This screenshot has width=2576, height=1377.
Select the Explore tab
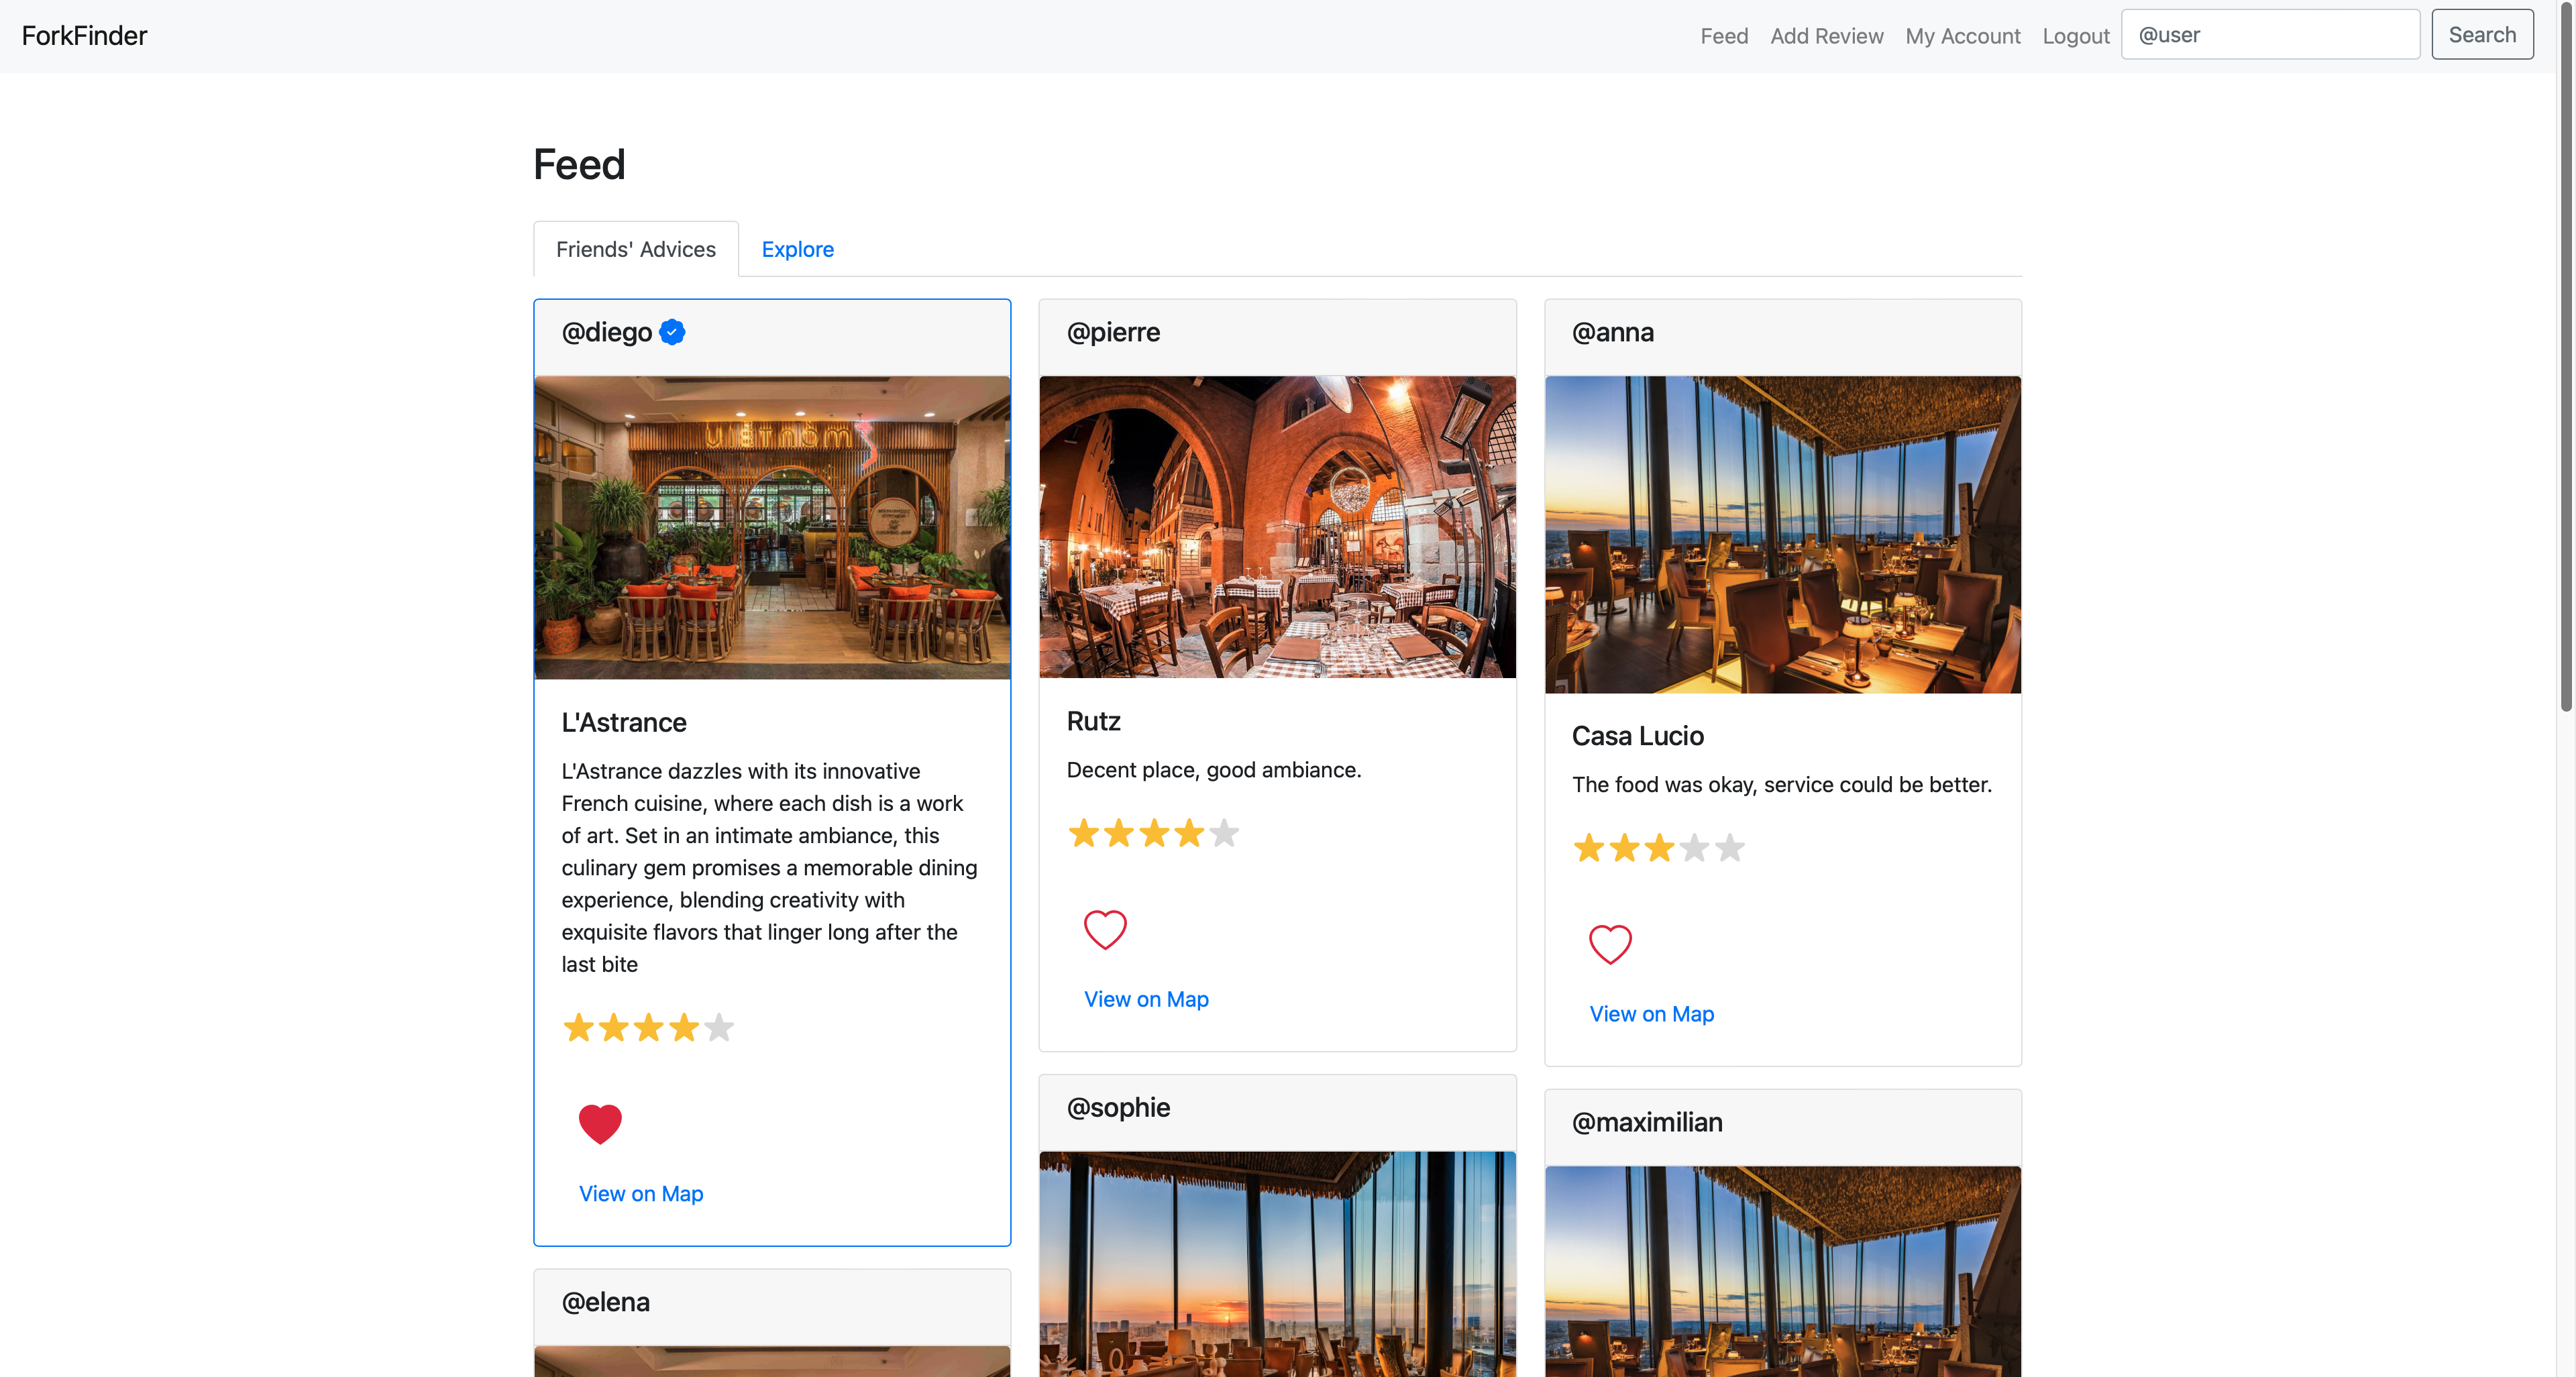click(x=798, y=249)
